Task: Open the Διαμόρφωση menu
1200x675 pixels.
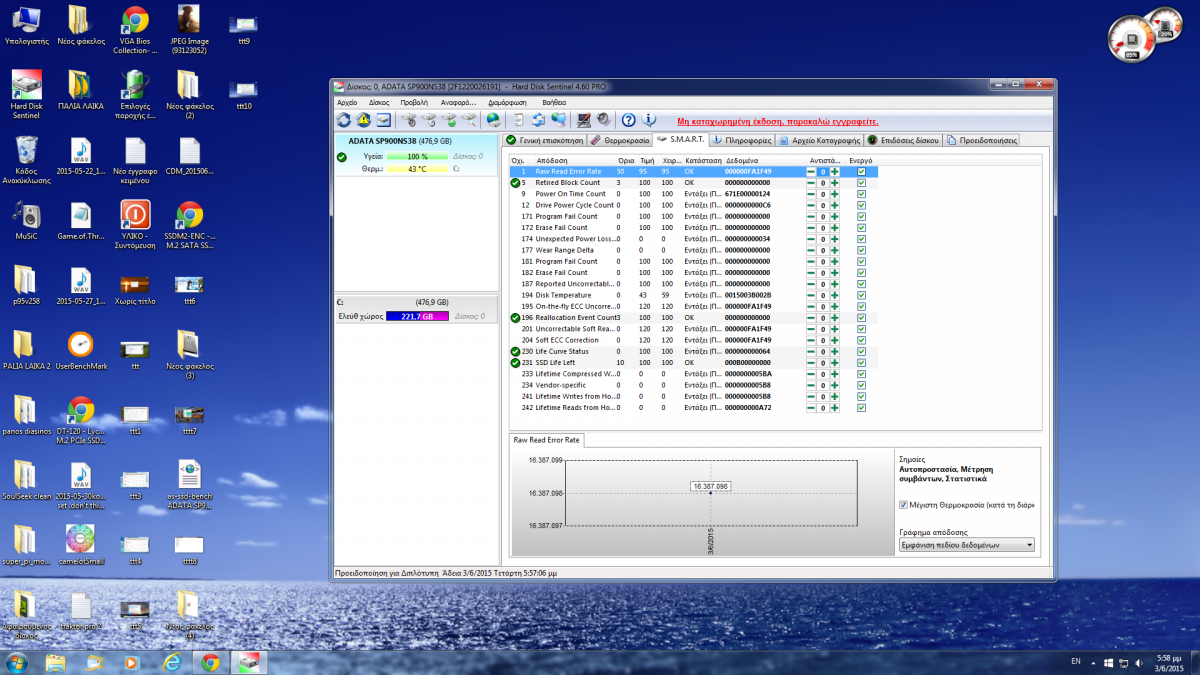Action: [508, 102]
